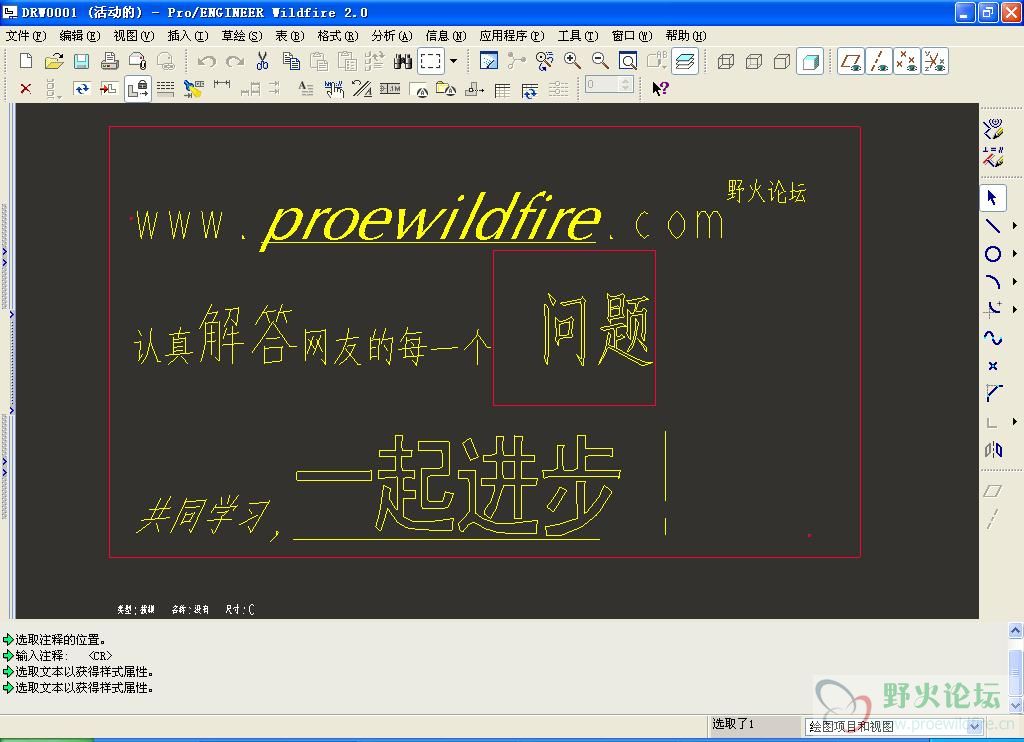The height and width of the screenshot is (742, 1024).
Task: Select the line sketch tool
Action: pyautogui.click(x=993, y=226)
